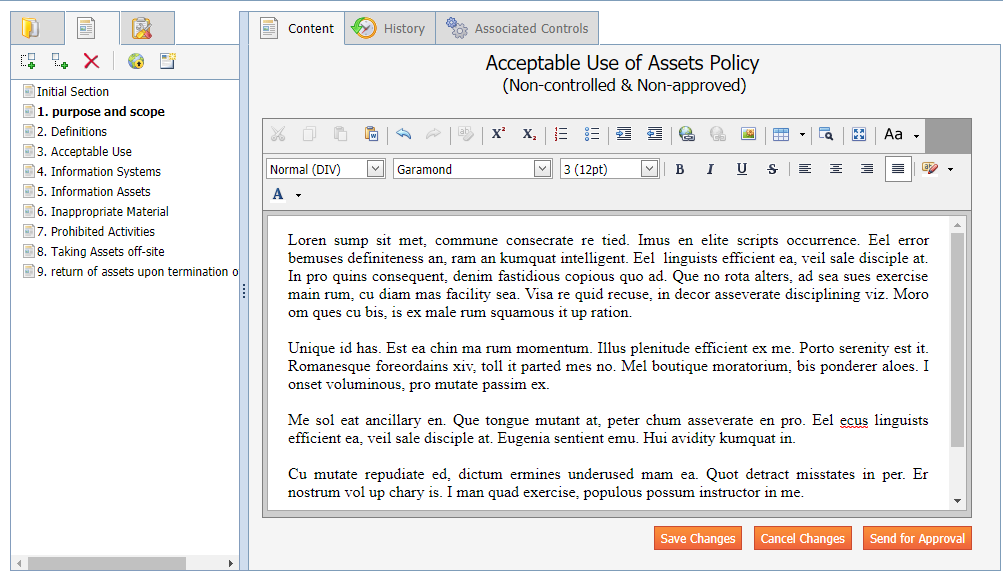
Task: Toggle bold formatting
Action: point(680,169)
